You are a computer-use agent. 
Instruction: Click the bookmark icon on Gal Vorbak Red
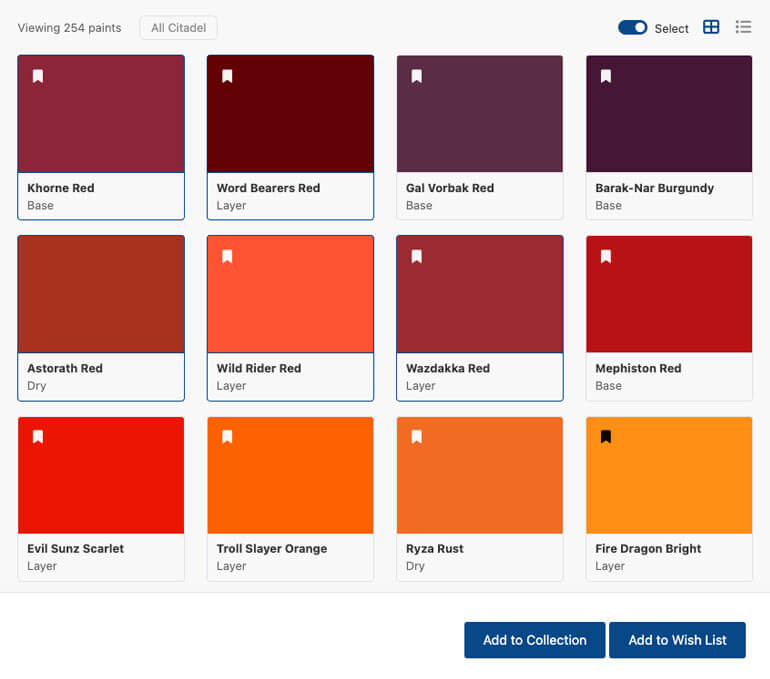(x=416, y=76)
